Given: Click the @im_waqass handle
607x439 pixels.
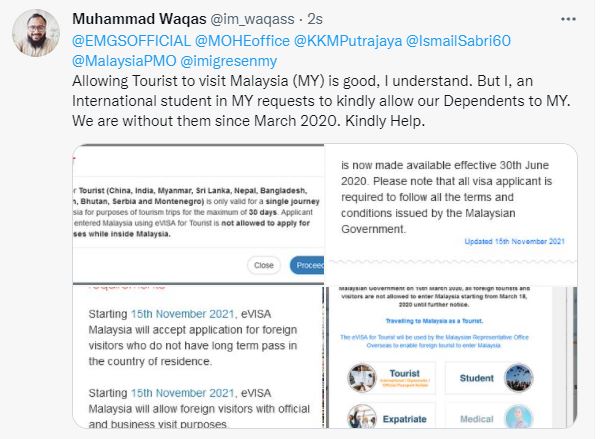Looking at the screenshot, I should [252, 19].
